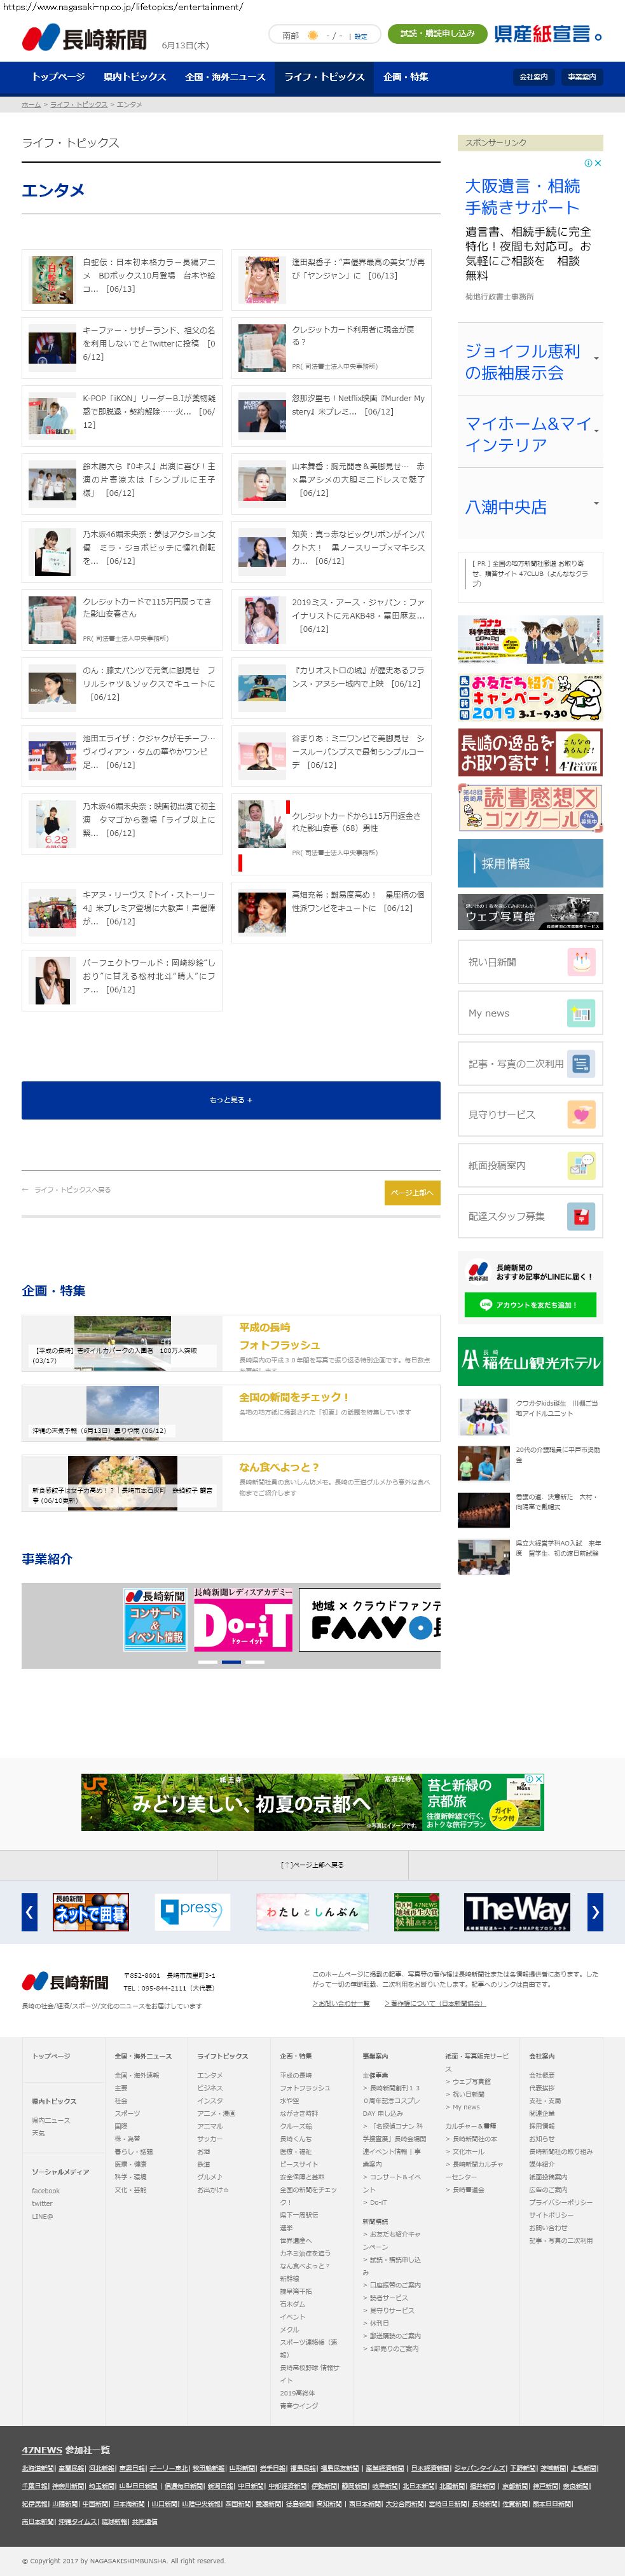The image size is (625, 2576).
Task: Open 県内トピックス nav menu item
Action: 135,77
